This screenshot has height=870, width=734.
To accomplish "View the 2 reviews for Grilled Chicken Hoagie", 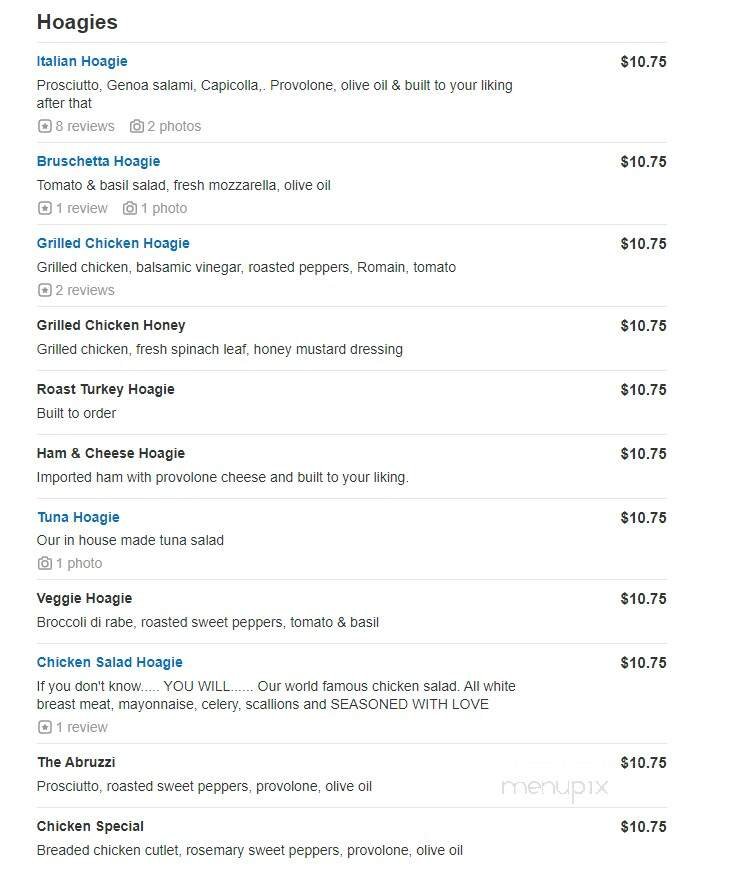I will pyautogui.click(x=85, y=290).
